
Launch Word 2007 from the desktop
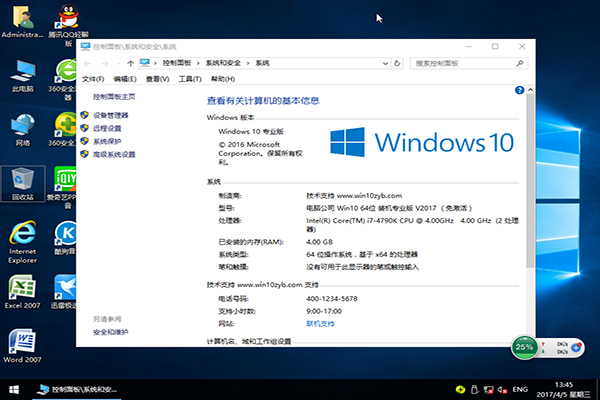(x=22, y=343)
